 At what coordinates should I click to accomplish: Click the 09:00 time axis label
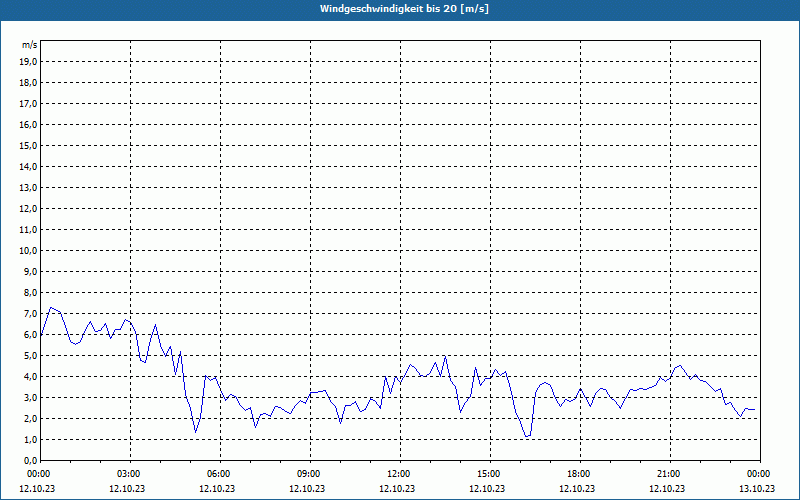click(x=310, y=474)
